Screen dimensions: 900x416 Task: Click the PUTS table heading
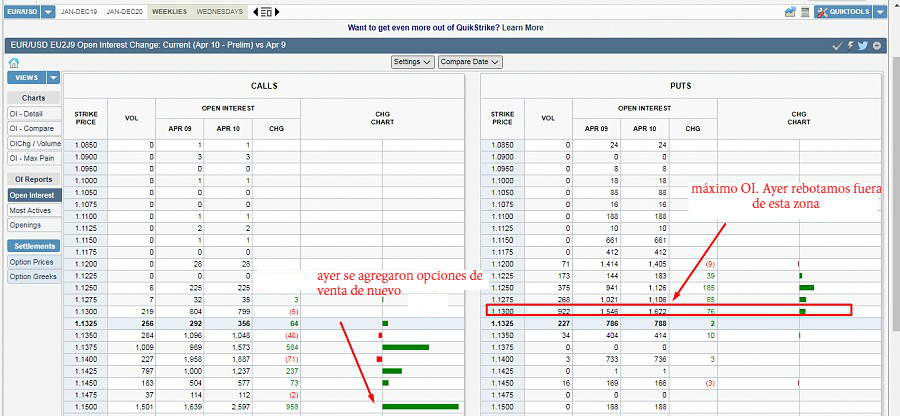click(x=681, y=85)
